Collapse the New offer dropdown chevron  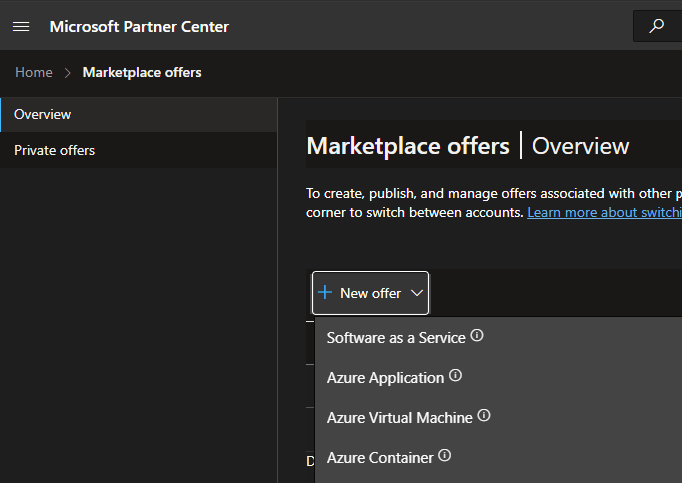[417, 293]
